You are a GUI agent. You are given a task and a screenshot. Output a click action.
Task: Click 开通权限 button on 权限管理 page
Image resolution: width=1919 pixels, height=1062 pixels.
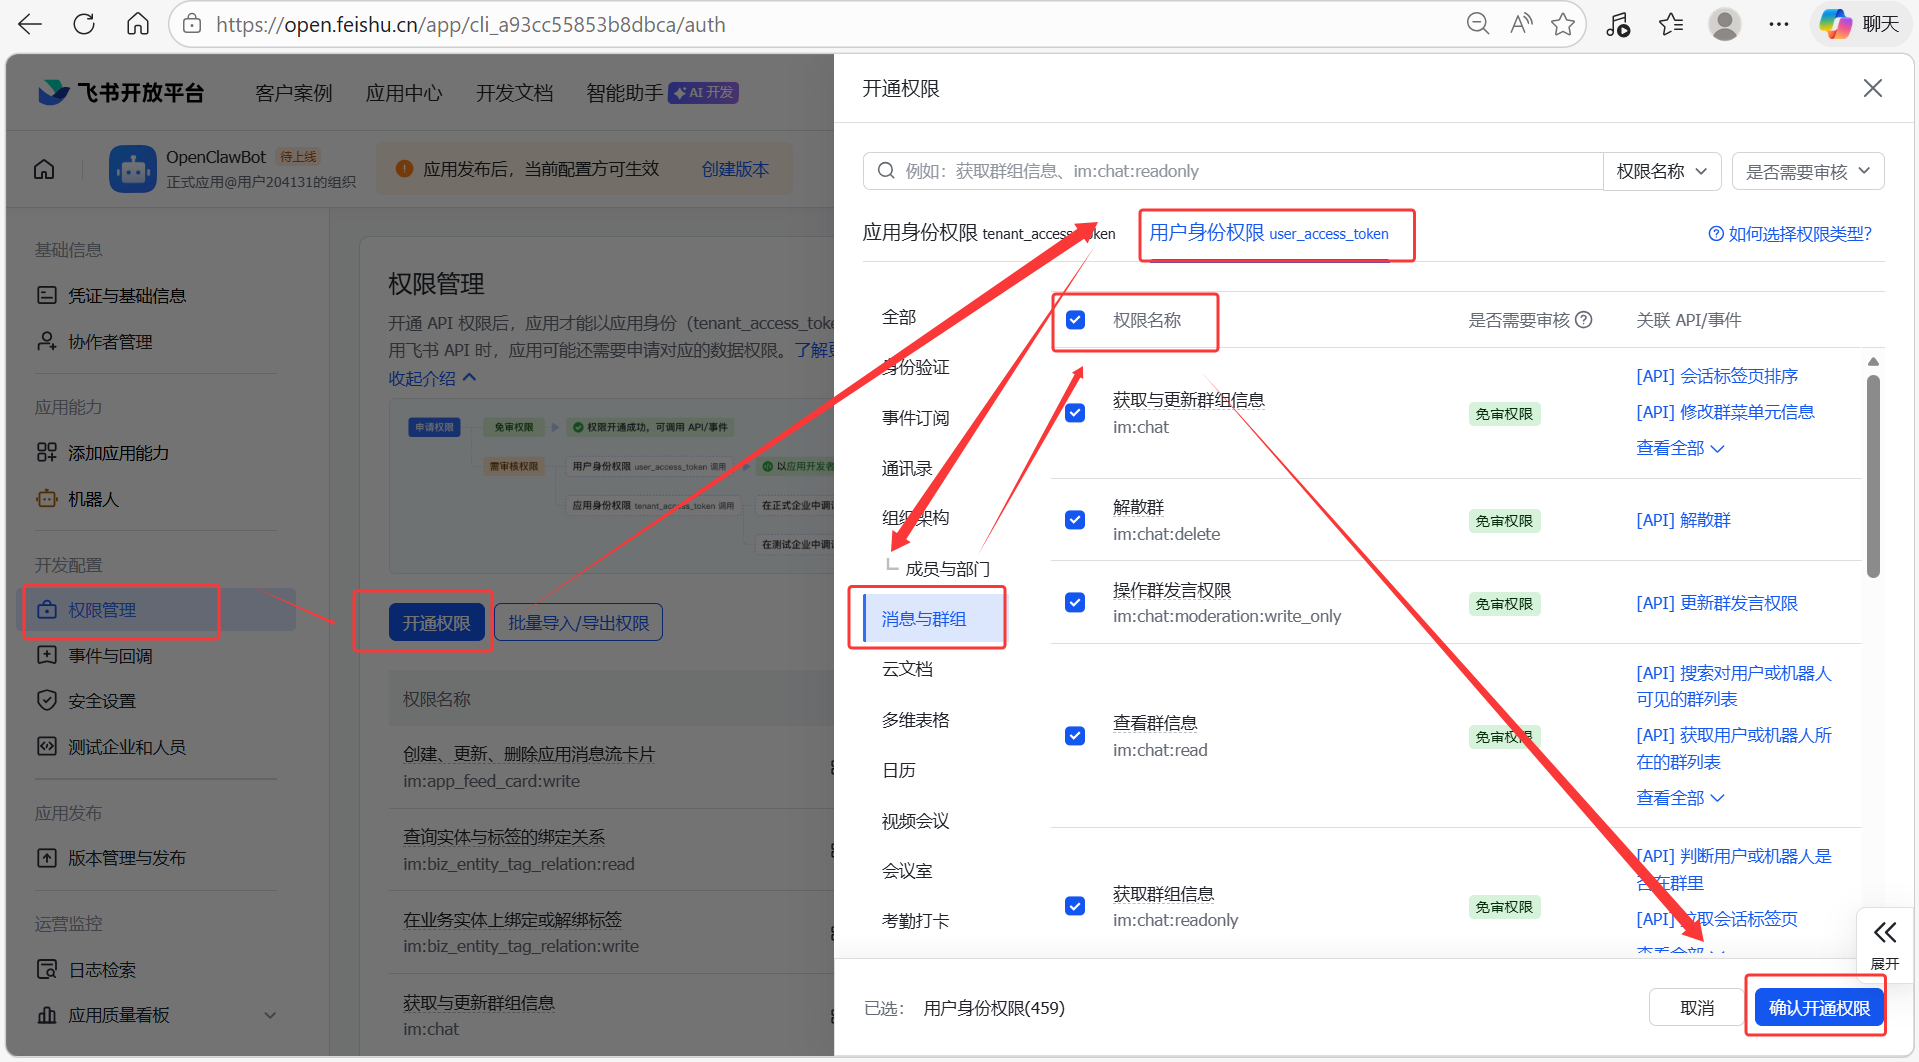pyautogui.click(x=436, y=623)
